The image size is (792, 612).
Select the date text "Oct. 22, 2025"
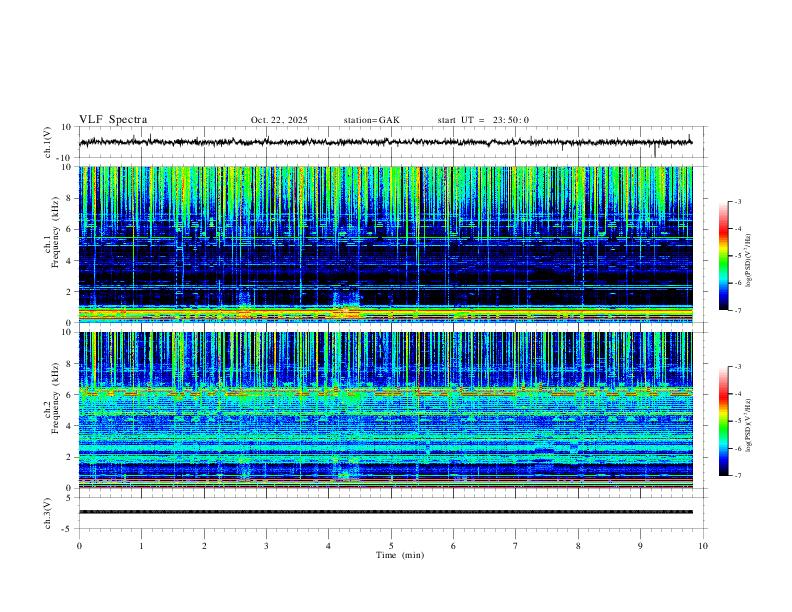(x=279, y=120)
